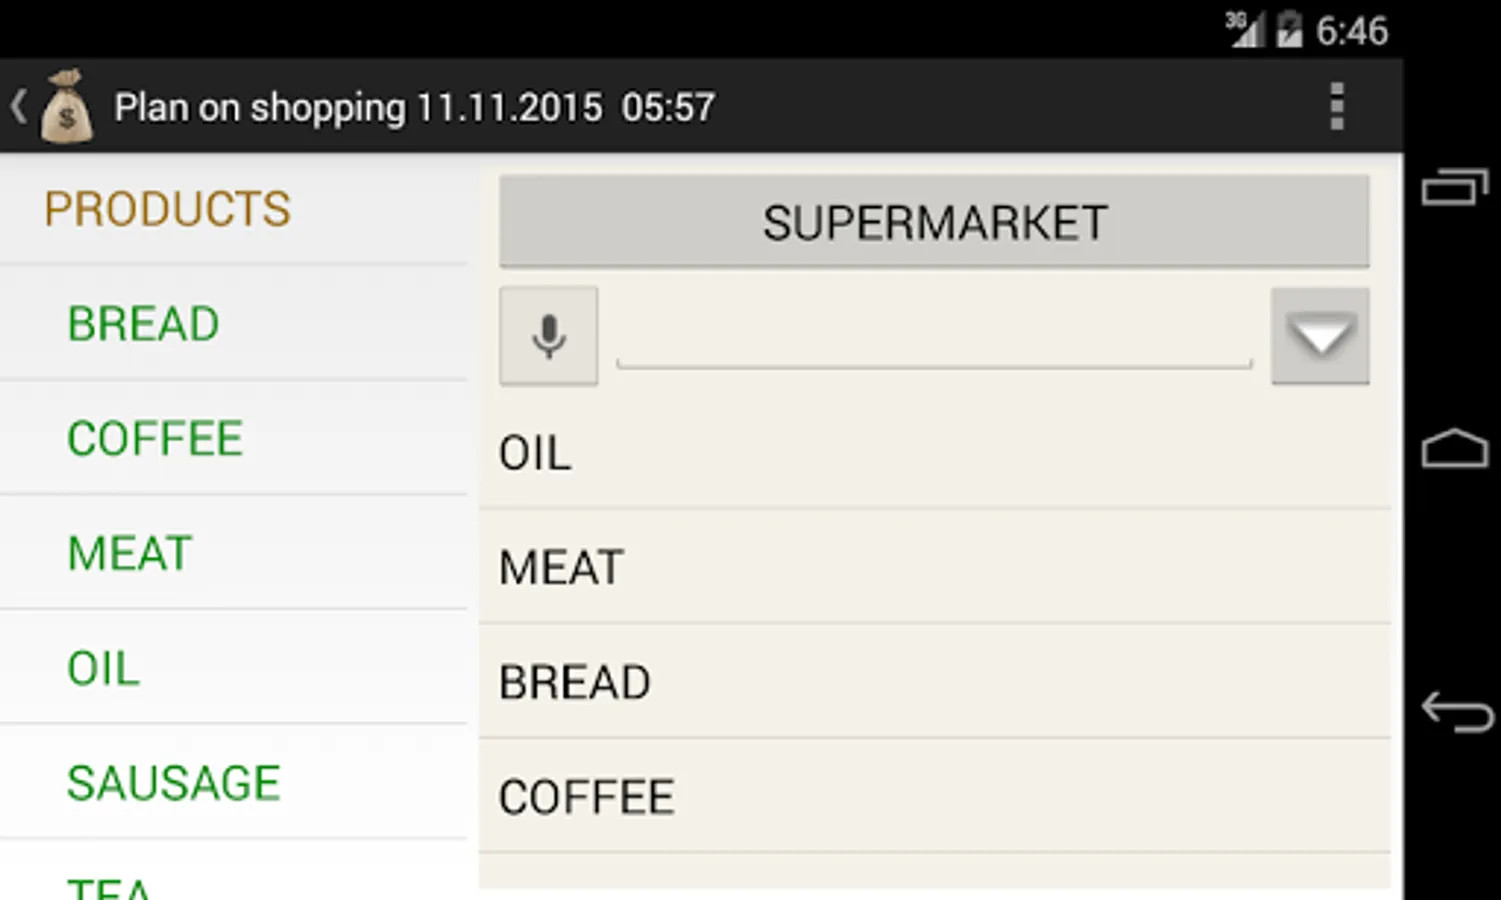This screenshot has height=900, width=1501.
Task: Select OIL in the products list
Action: tap(103, 669)
